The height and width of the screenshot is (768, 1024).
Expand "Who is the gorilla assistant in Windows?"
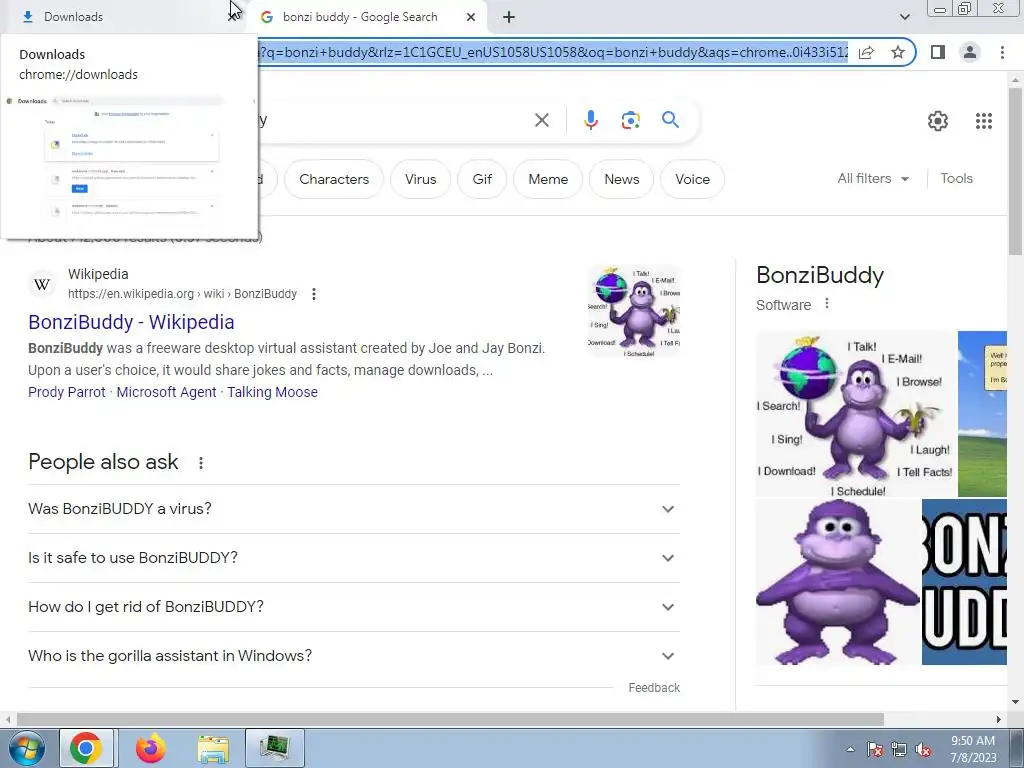point(354,656)
